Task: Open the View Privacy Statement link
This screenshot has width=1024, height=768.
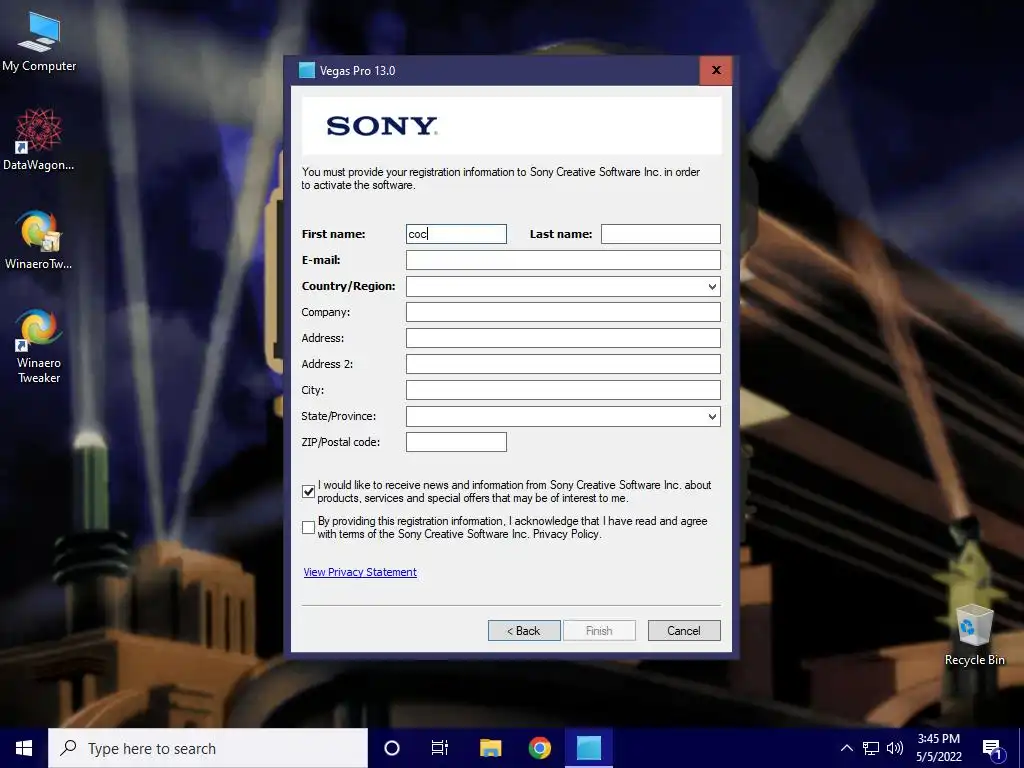Action: pyautogui.click(x=360, y=572)
